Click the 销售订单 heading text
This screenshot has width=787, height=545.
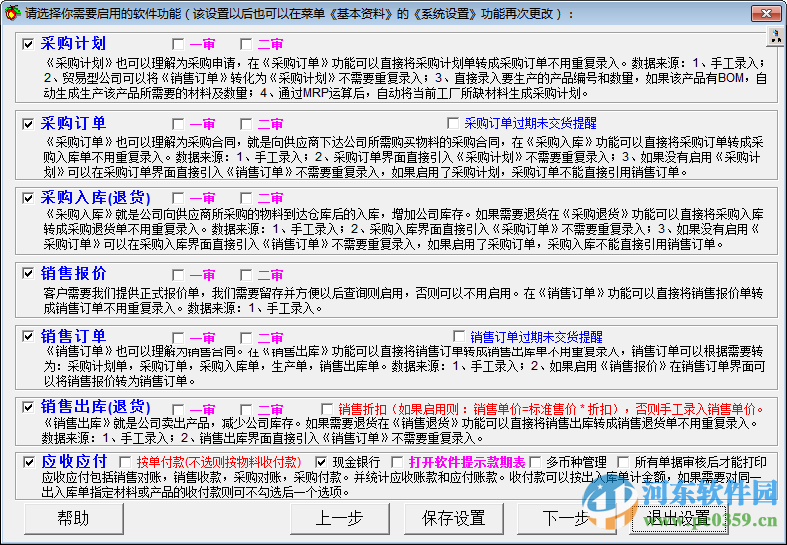(73, 336)
